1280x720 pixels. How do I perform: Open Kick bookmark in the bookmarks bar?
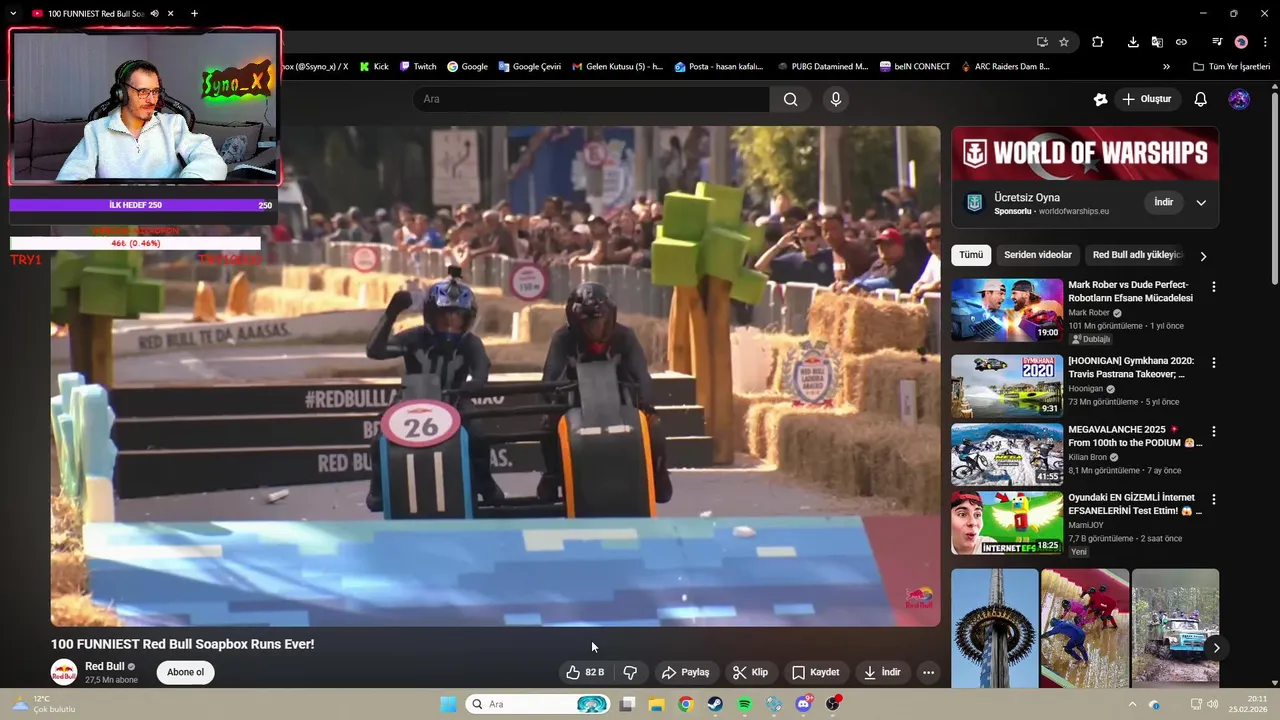coord(374,67)
